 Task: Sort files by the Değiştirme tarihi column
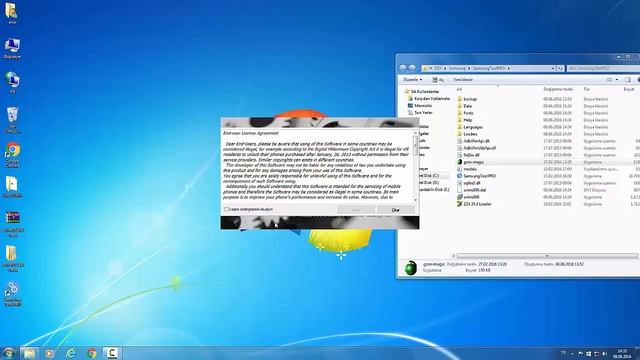pos(558,89)
